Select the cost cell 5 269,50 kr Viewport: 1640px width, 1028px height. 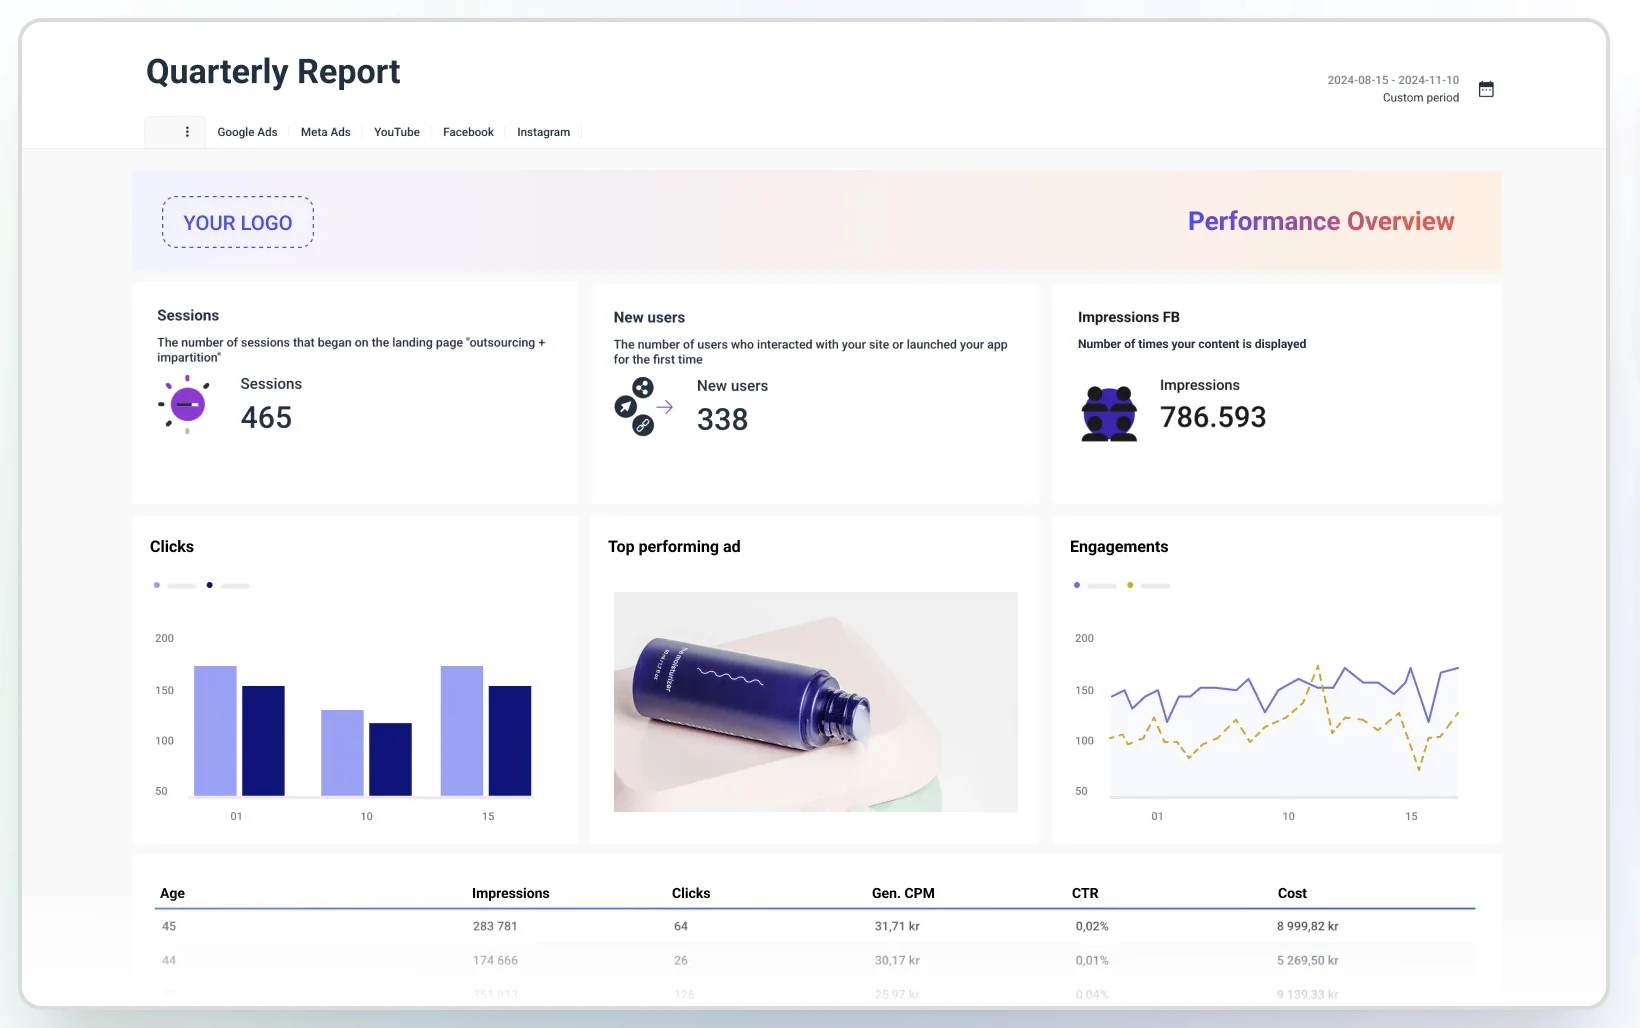1307,960
